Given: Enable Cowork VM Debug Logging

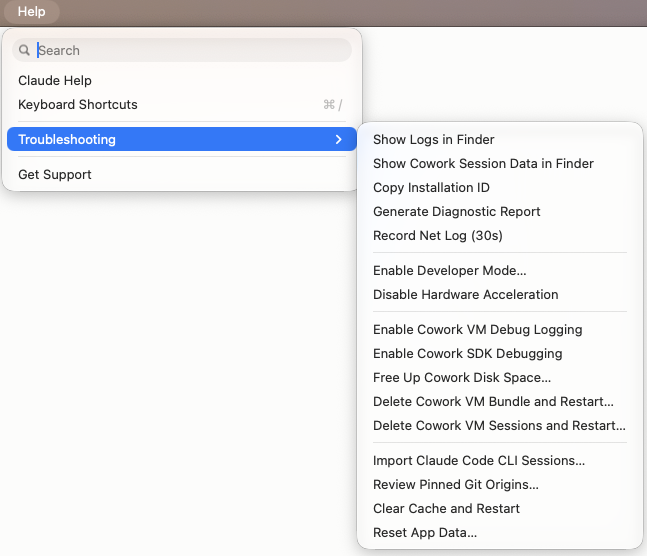Looking at the screenshot, I should click(x=500, y=329).
